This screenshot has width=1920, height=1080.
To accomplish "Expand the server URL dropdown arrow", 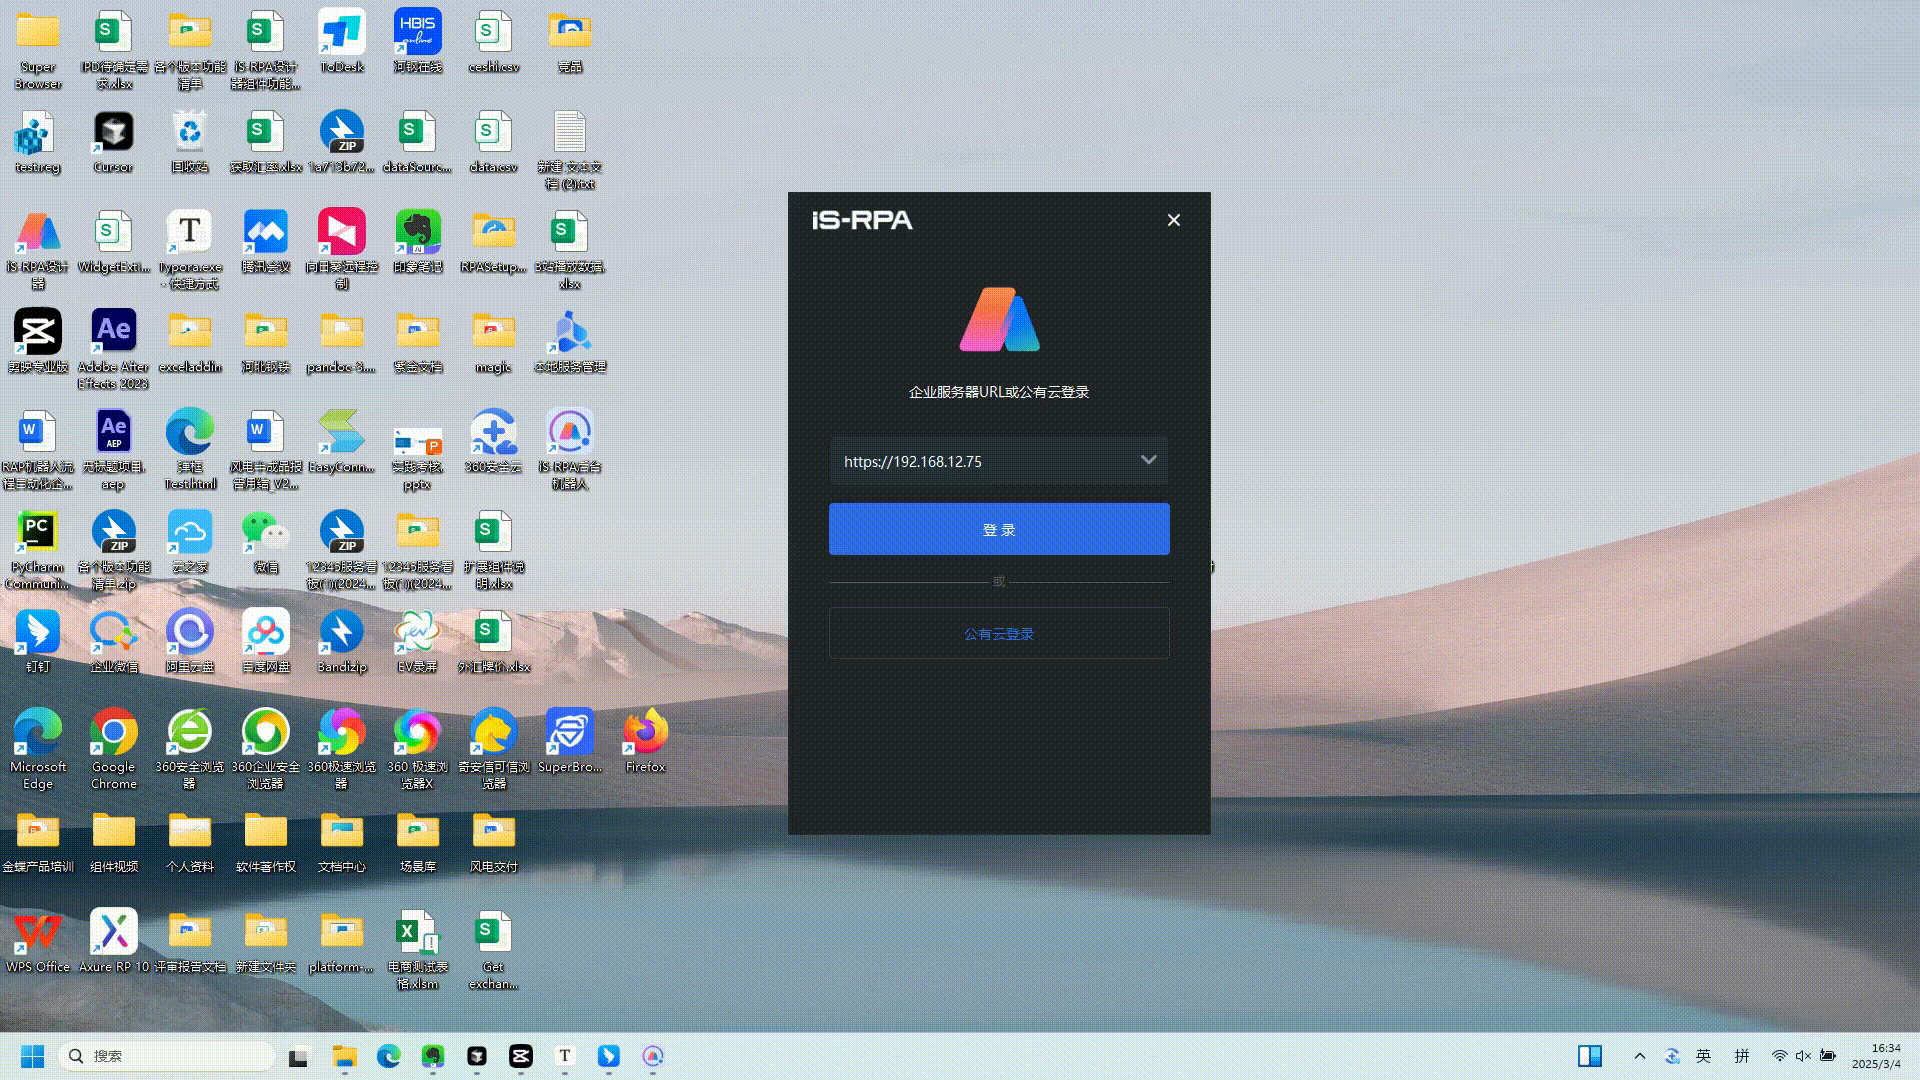I will [1148, 460].
